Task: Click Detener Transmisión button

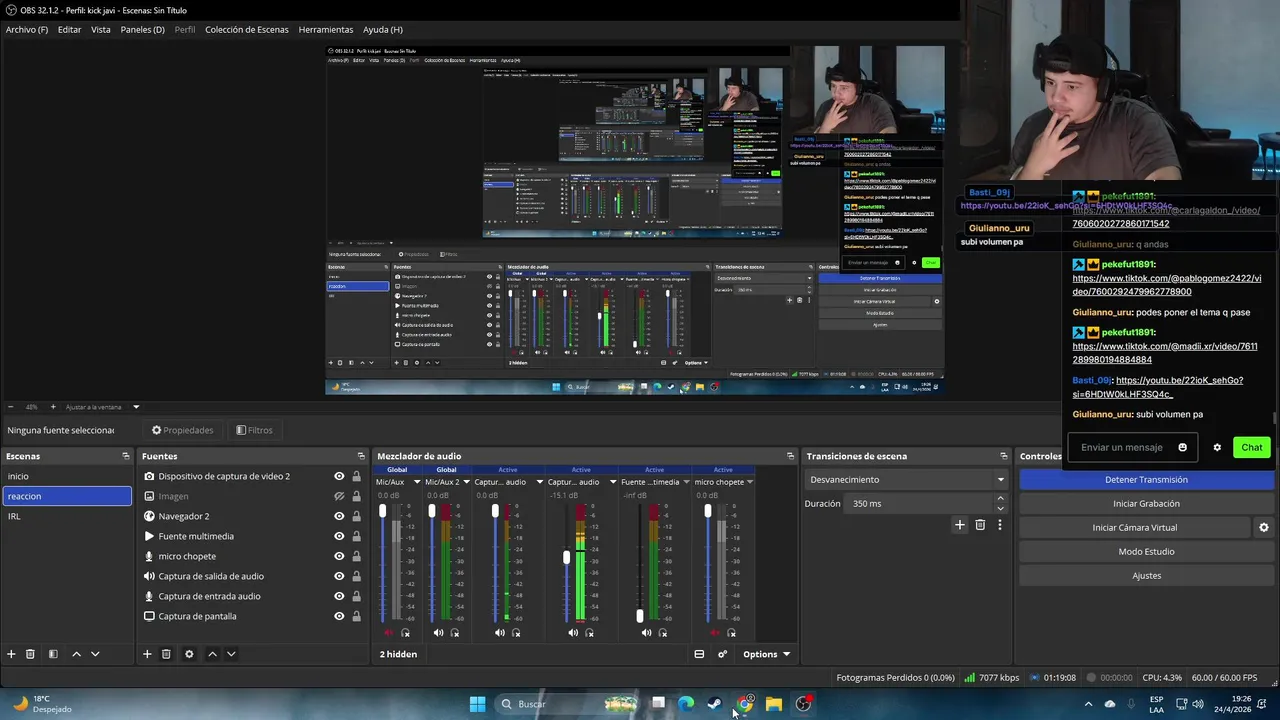Action: (1146, 480)
